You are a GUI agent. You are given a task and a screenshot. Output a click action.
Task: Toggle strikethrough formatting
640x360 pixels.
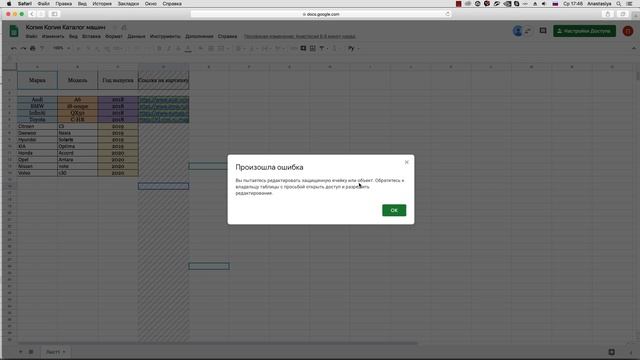coord(178,48)
